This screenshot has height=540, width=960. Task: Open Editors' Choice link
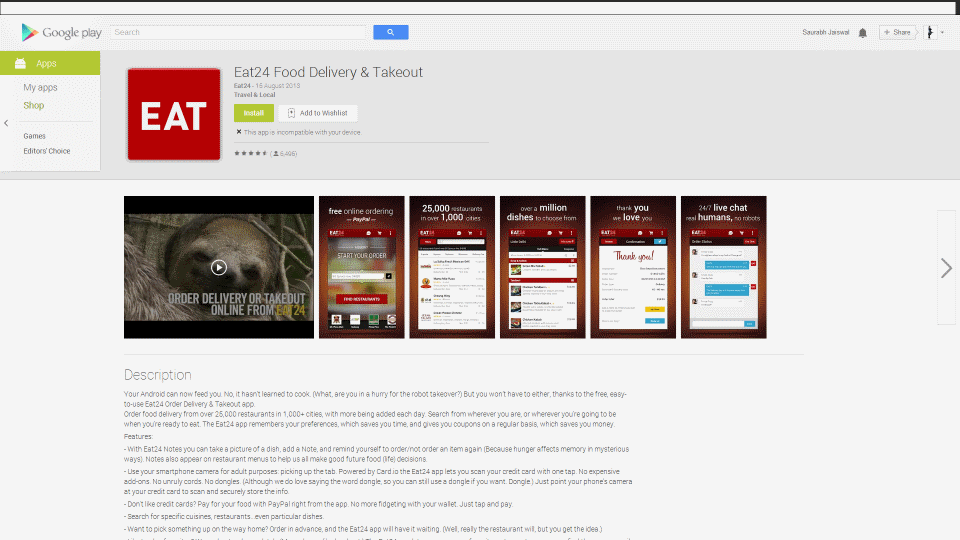pyautogui.click(x=47, y=151)
